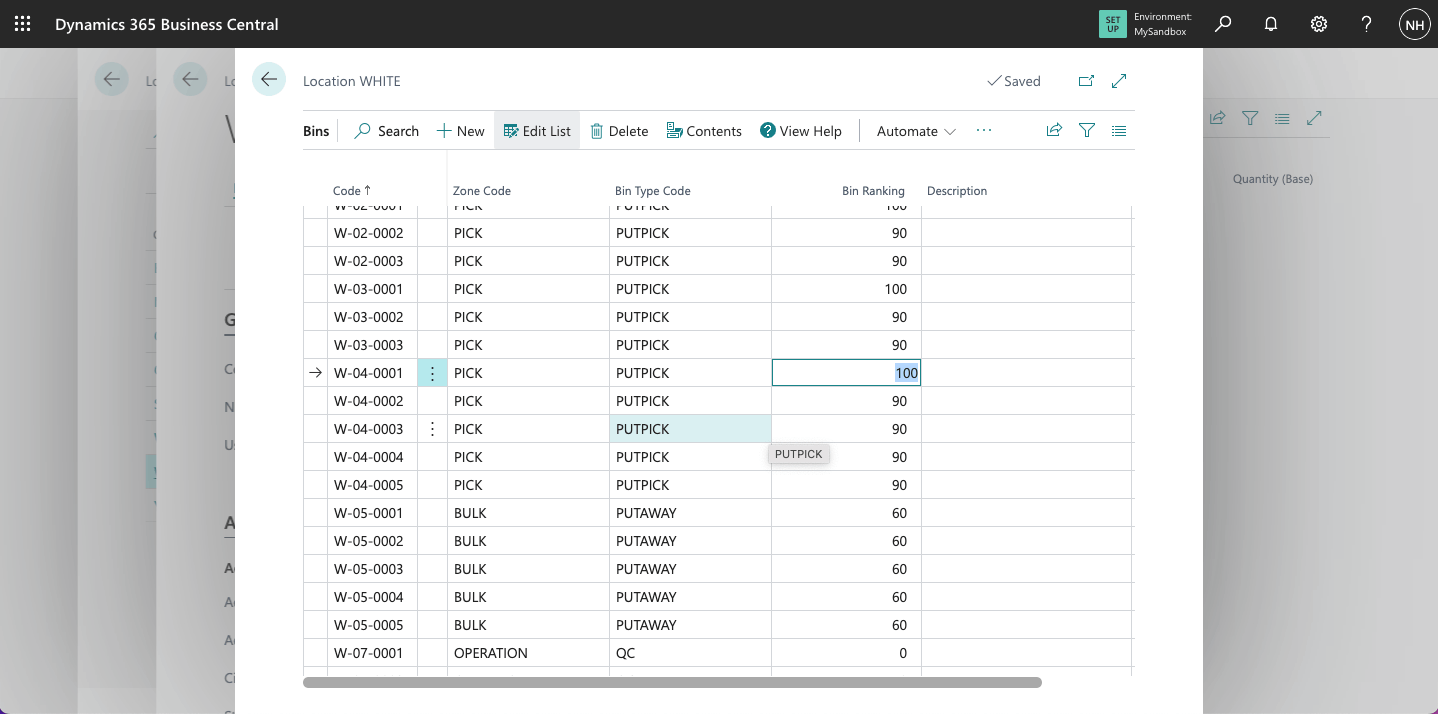Open page in new window icon
The height and width of the screenshot is (714, 1438).
click(1086, 81)
